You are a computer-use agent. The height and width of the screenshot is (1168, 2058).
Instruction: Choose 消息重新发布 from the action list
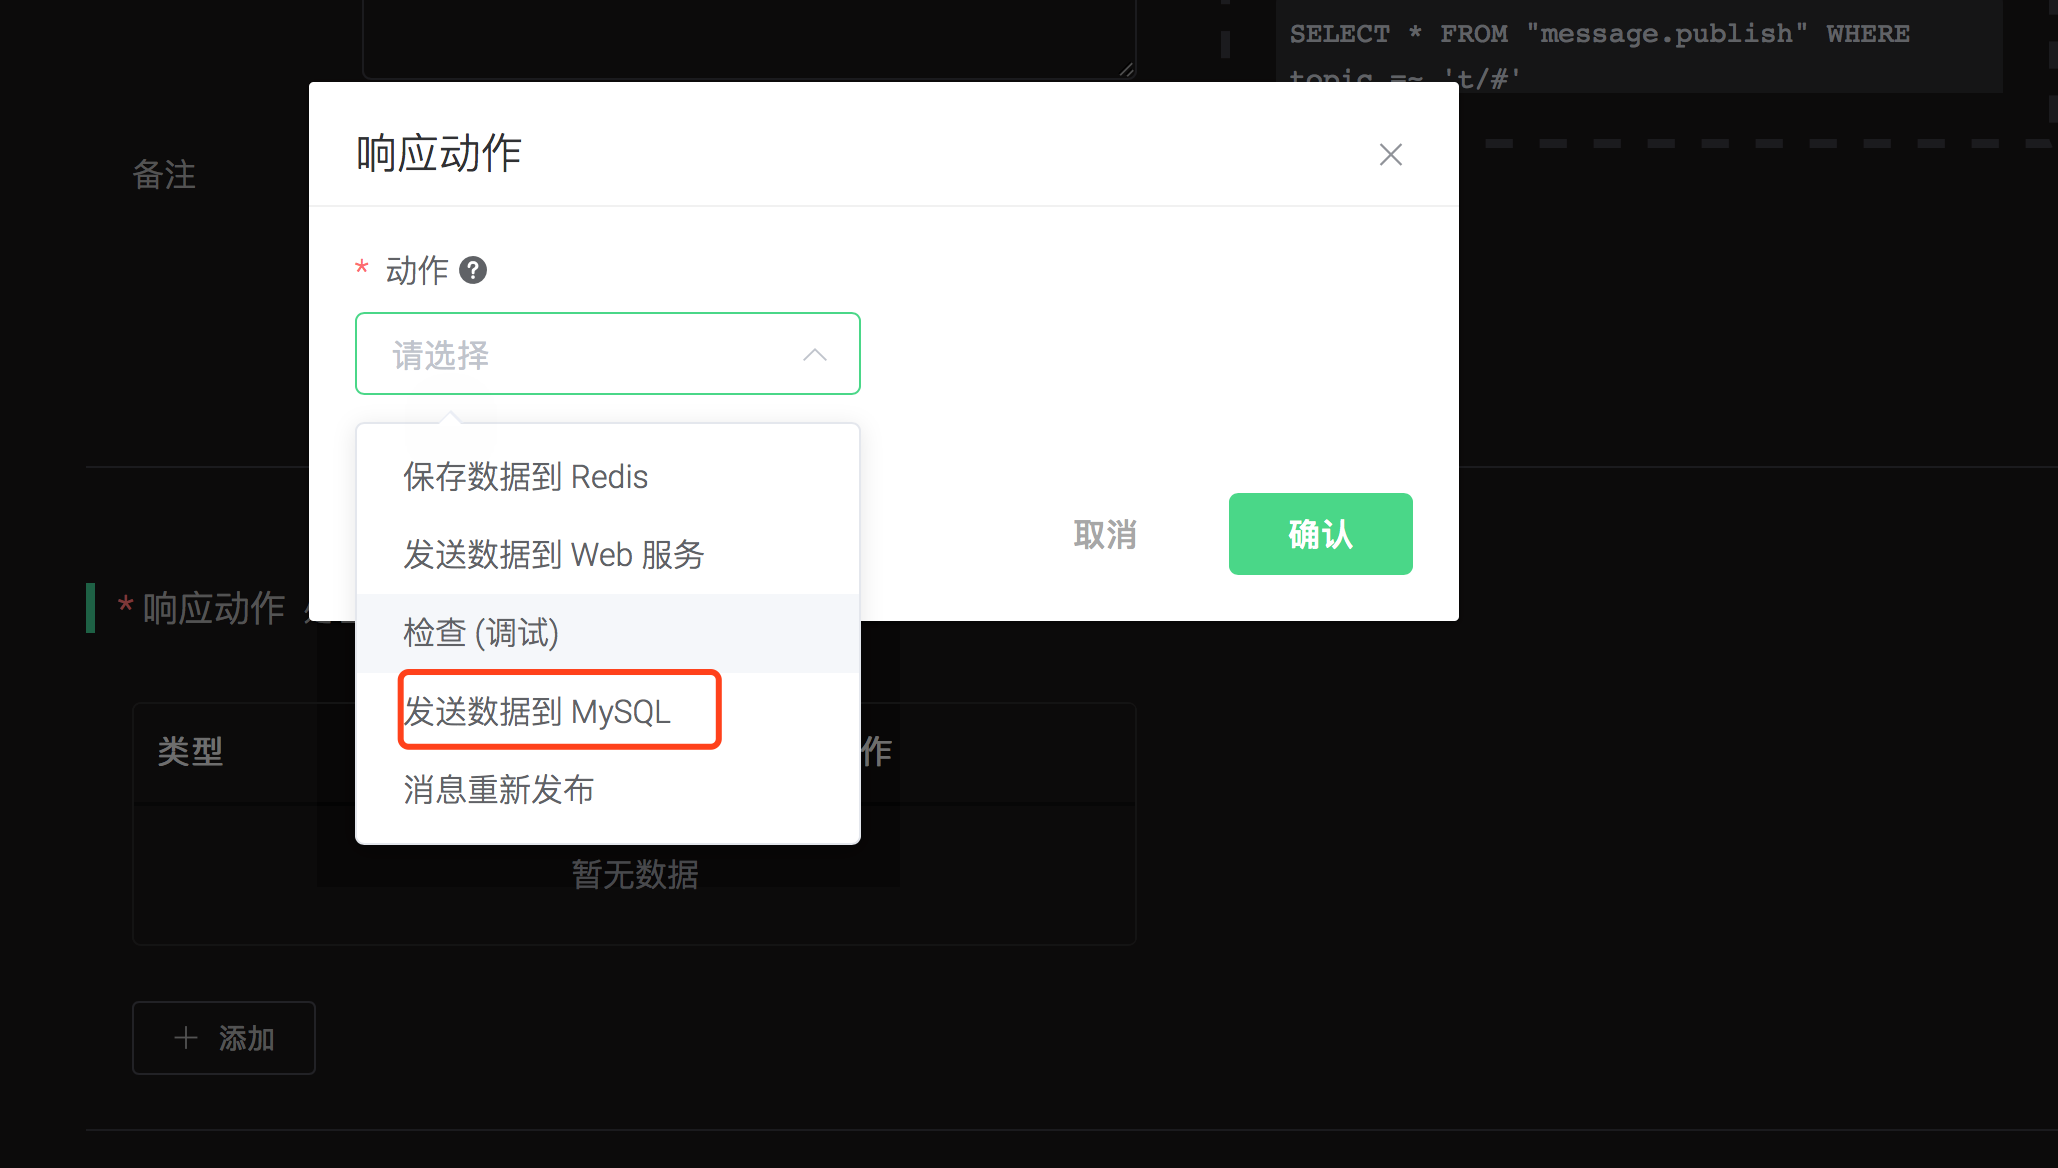(x=497, y=790)
